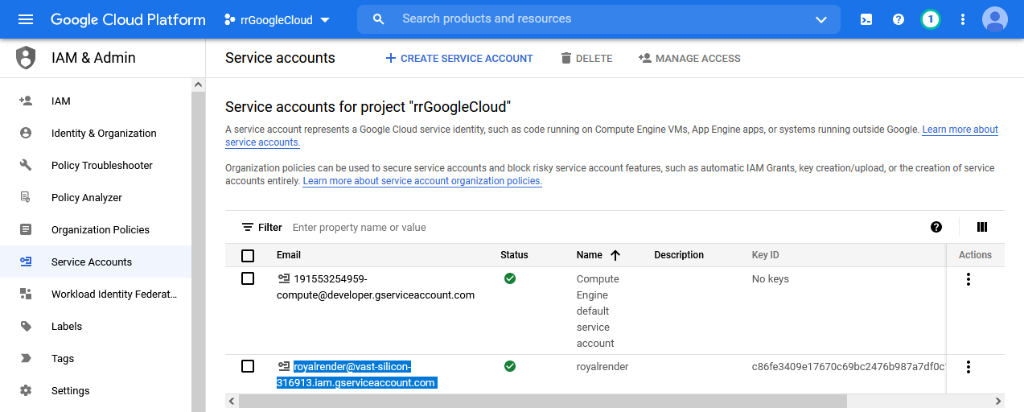This screenshot has width=1024, height=412.
Task: Open actions menu for royalrender account
Action: coord(968,367)
